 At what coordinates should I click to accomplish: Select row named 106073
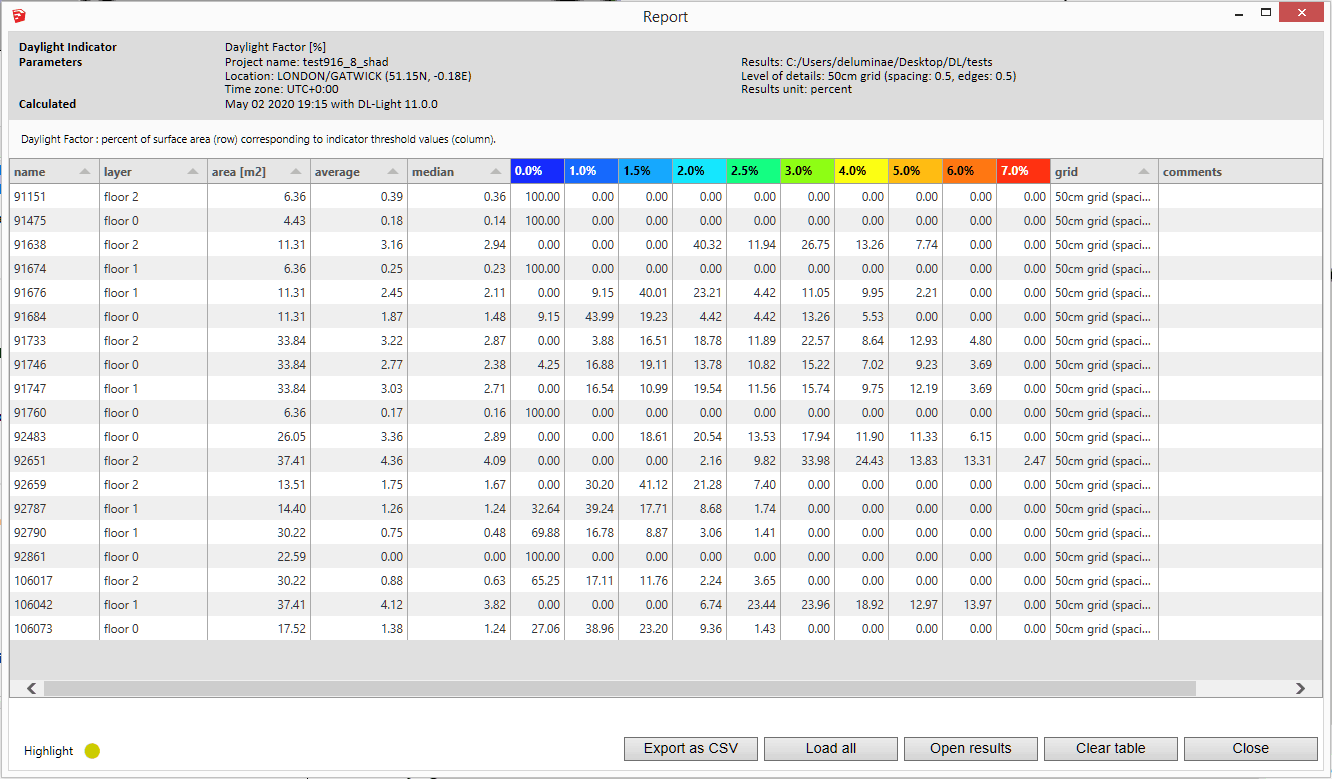click(666, 629)
